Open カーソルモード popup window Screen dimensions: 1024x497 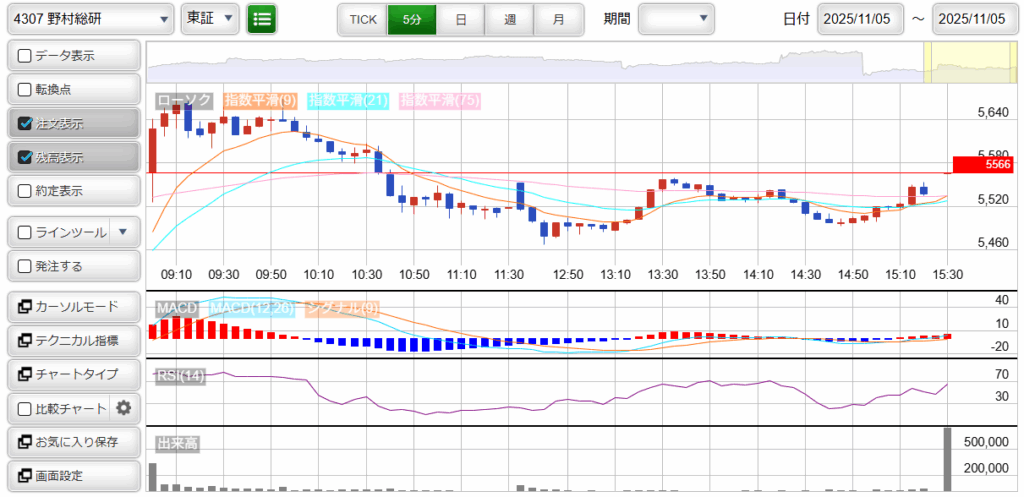[73, 306]
